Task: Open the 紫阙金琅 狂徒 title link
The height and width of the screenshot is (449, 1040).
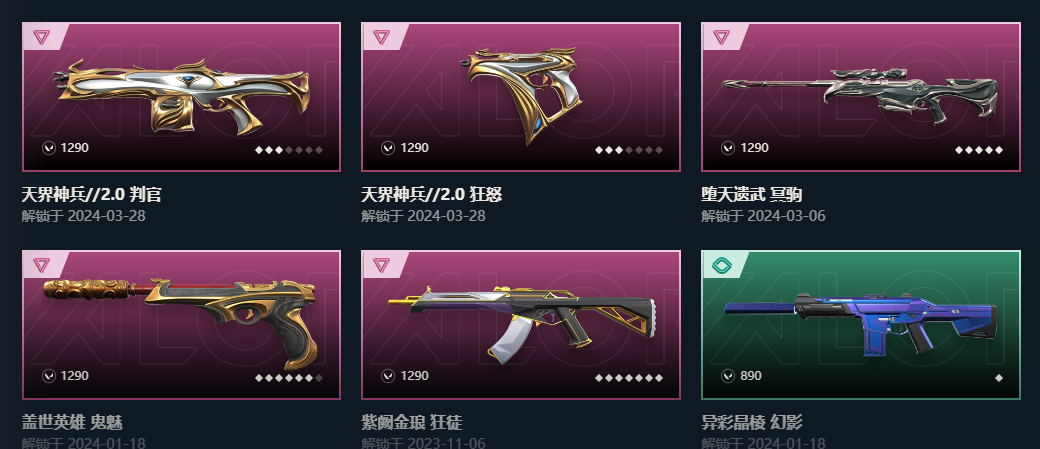Action: tap(412, 422)
